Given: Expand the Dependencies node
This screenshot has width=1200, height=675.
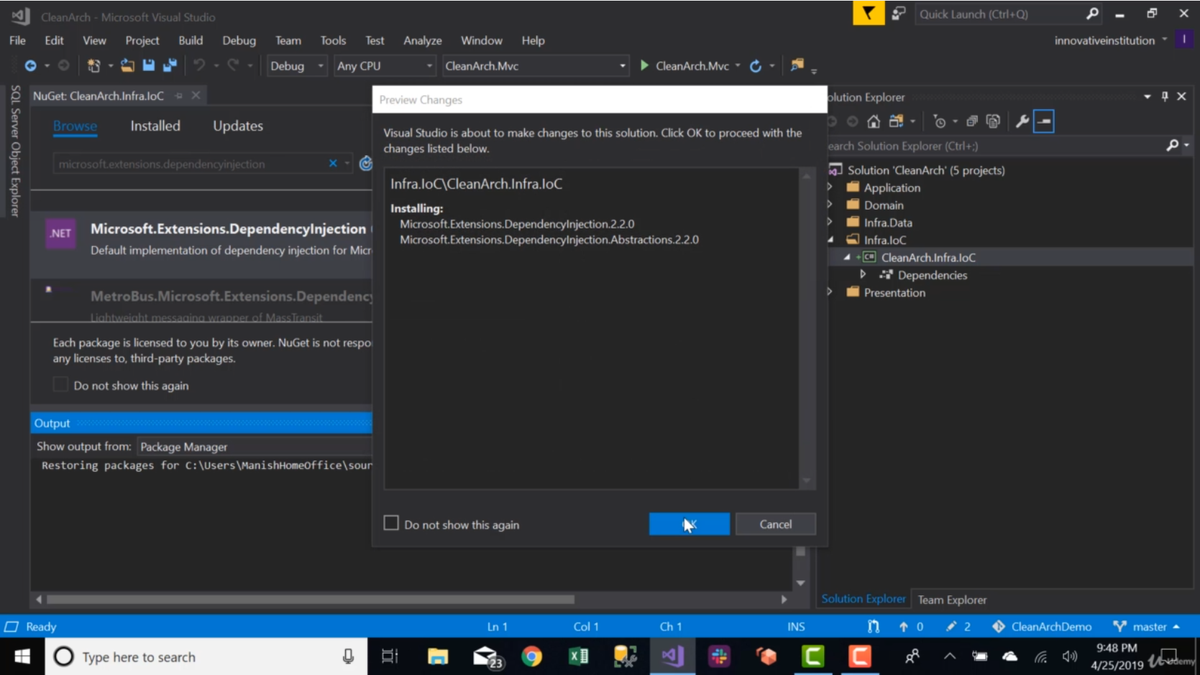Looking at the screenshot, I should coord(863,275).
